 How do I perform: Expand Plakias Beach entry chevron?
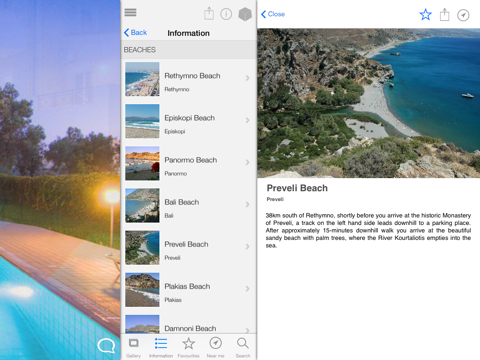pyautogui.click(x=247, y=289)
